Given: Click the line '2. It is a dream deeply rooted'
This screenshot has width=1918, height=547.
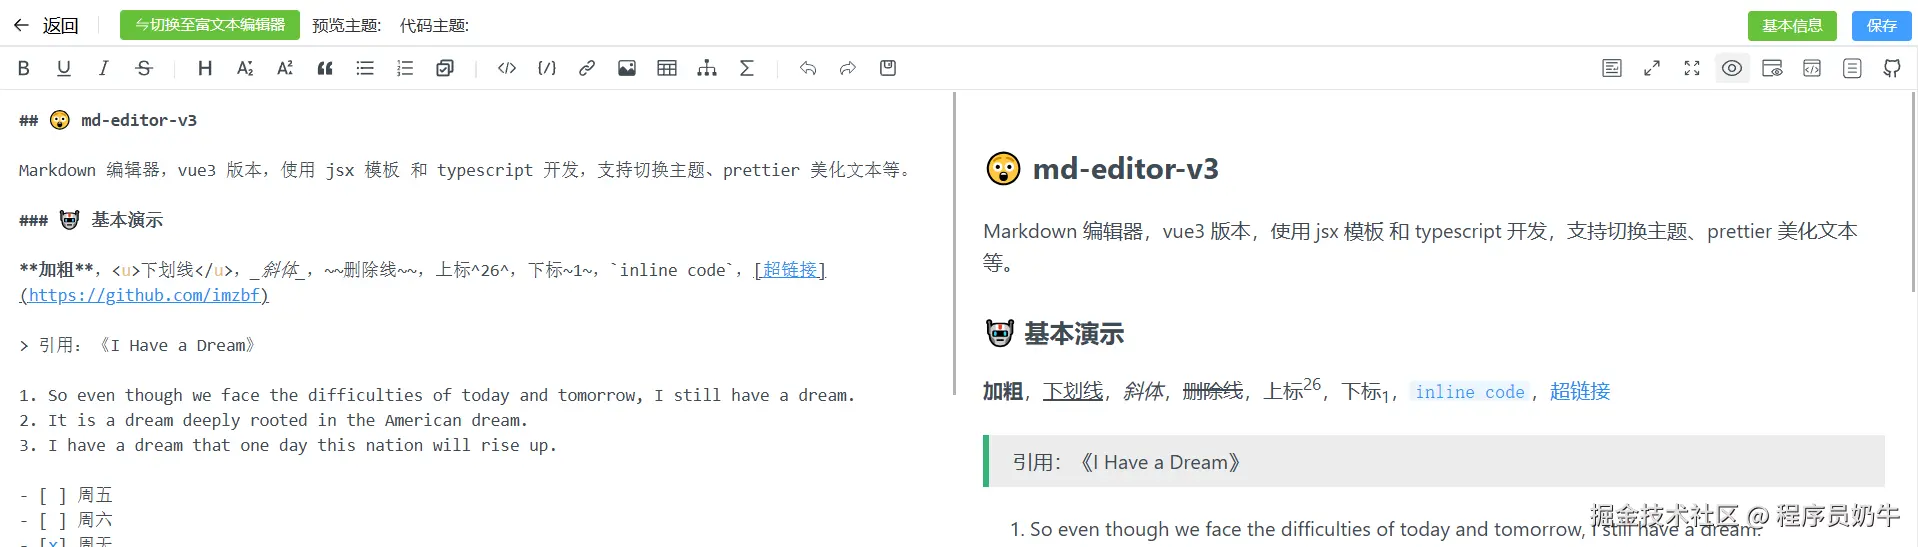Looking at the screenshot, I should (273, 420).
